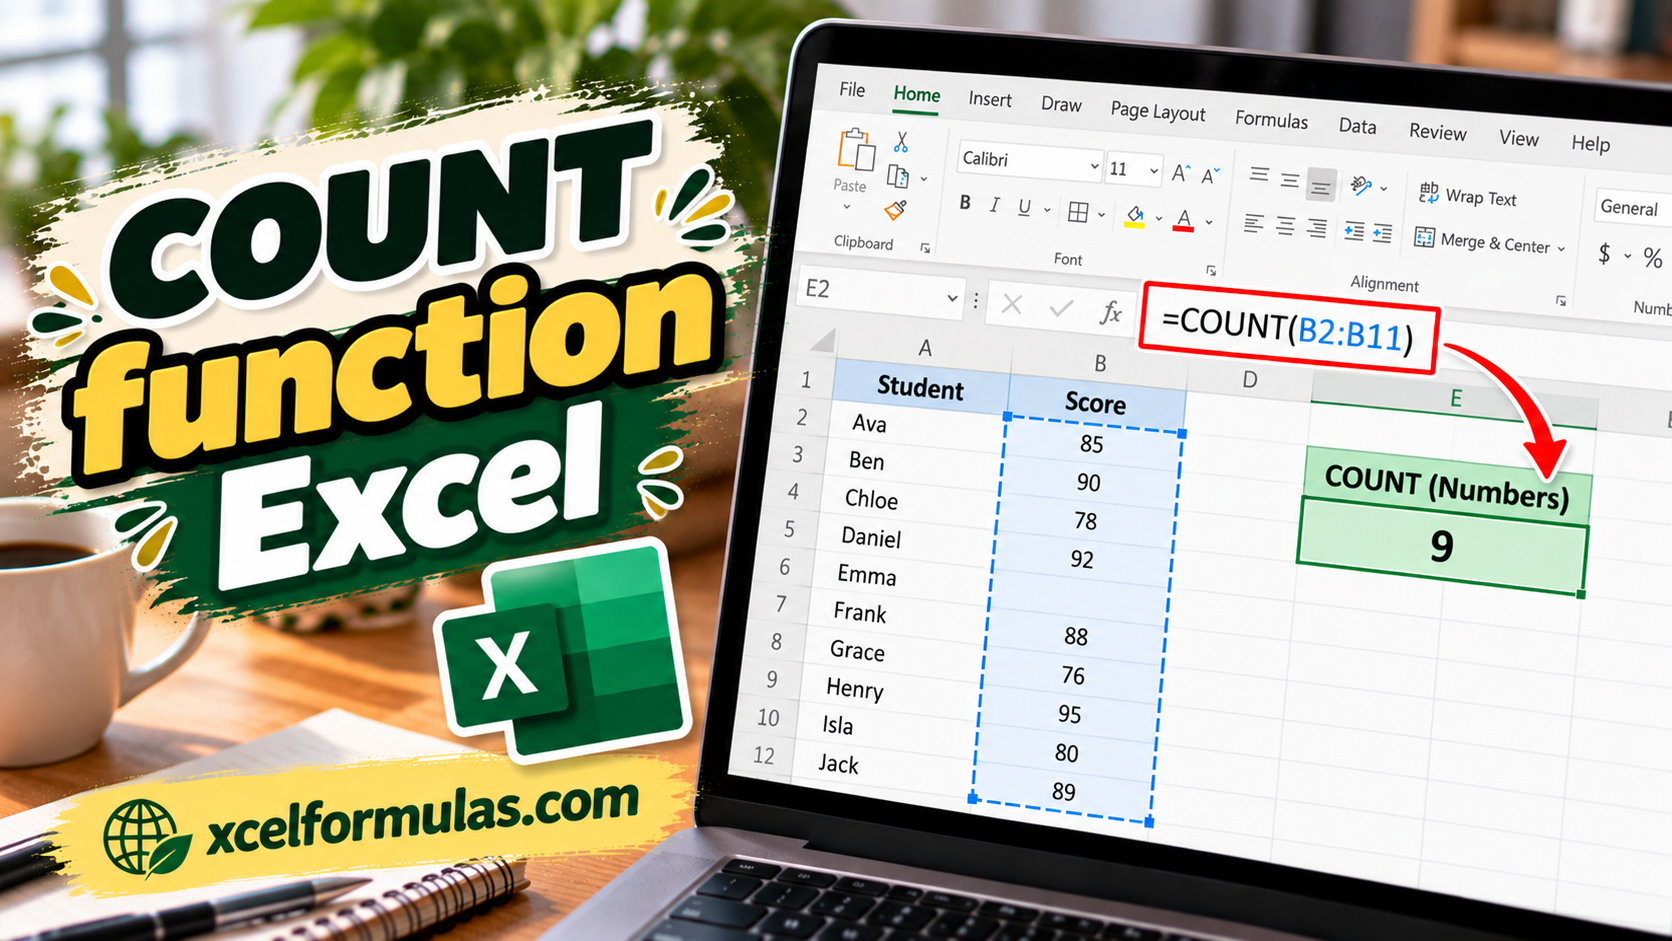
Task: Toggle Wrap Text
Action: [1467, 196]
